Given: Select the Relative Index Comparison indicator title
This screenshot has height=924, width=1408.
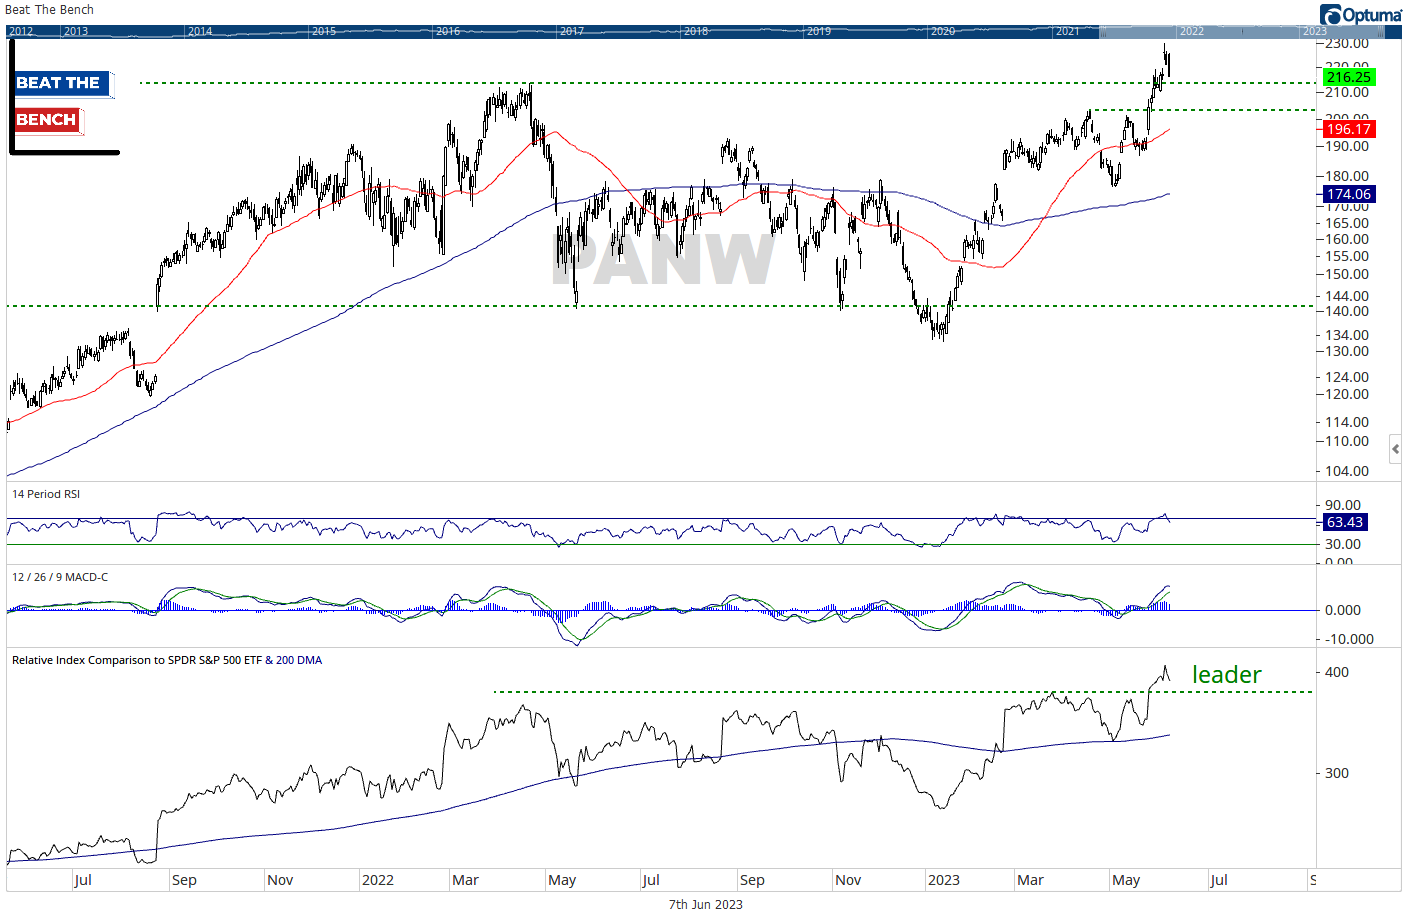Looking at the screenshot, I should (167, 660).
